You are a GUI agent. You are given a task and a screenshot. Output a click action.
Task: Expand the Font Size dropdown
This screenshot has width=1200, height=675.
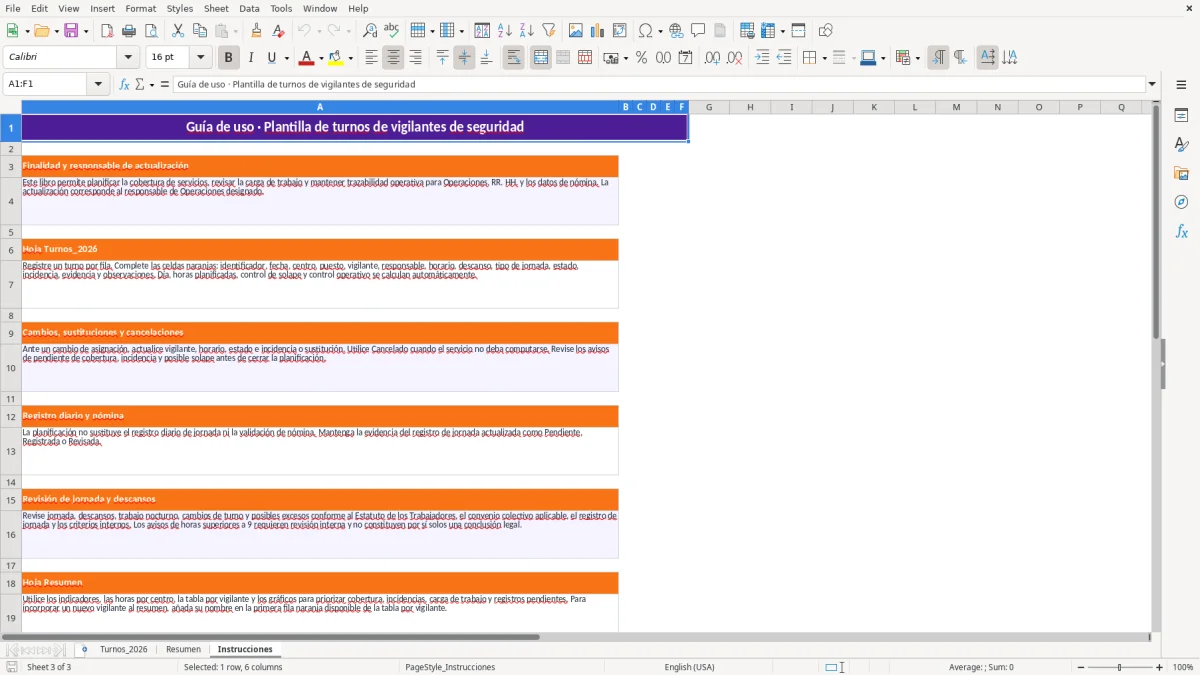click(201, 58)
